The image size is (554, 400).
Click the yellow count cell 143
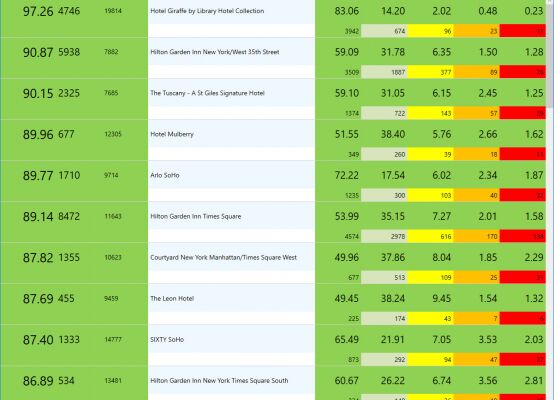pyautogui.click(x=430, y=113)
